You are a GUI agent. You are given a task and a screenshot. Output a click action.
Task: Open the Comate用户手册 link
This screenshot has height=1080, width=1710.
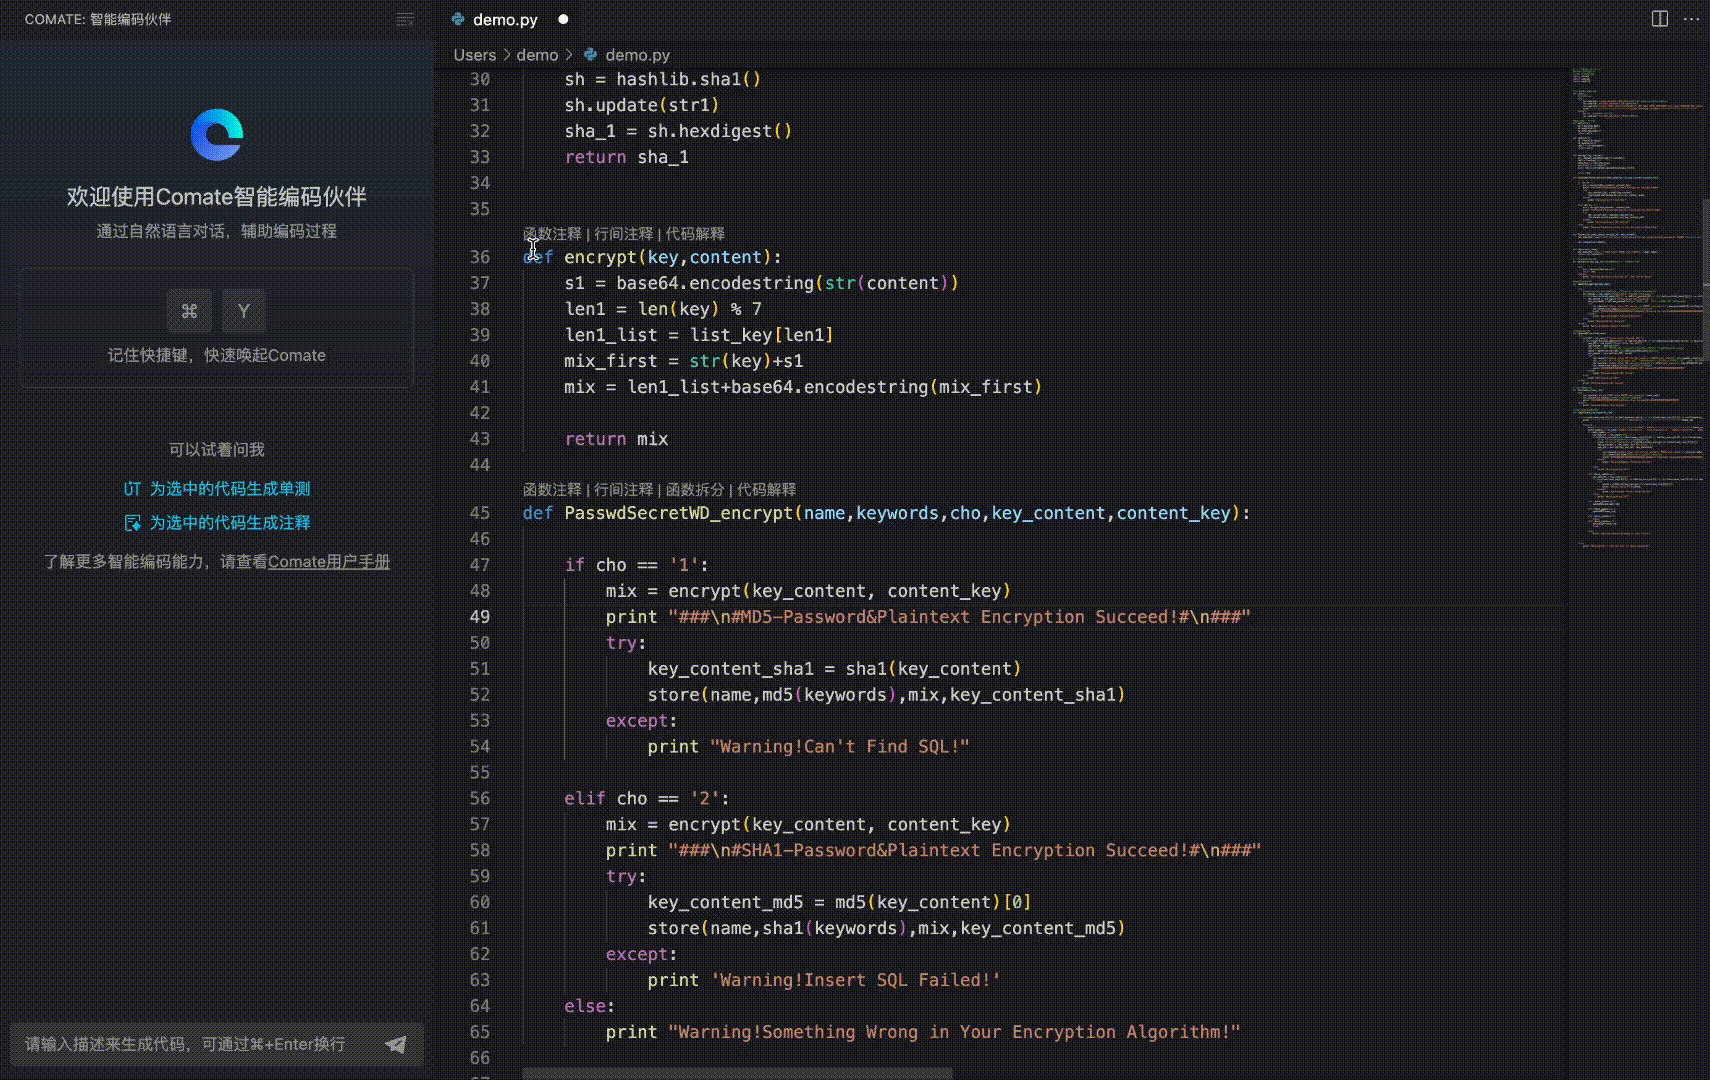(x=329, y=562)
